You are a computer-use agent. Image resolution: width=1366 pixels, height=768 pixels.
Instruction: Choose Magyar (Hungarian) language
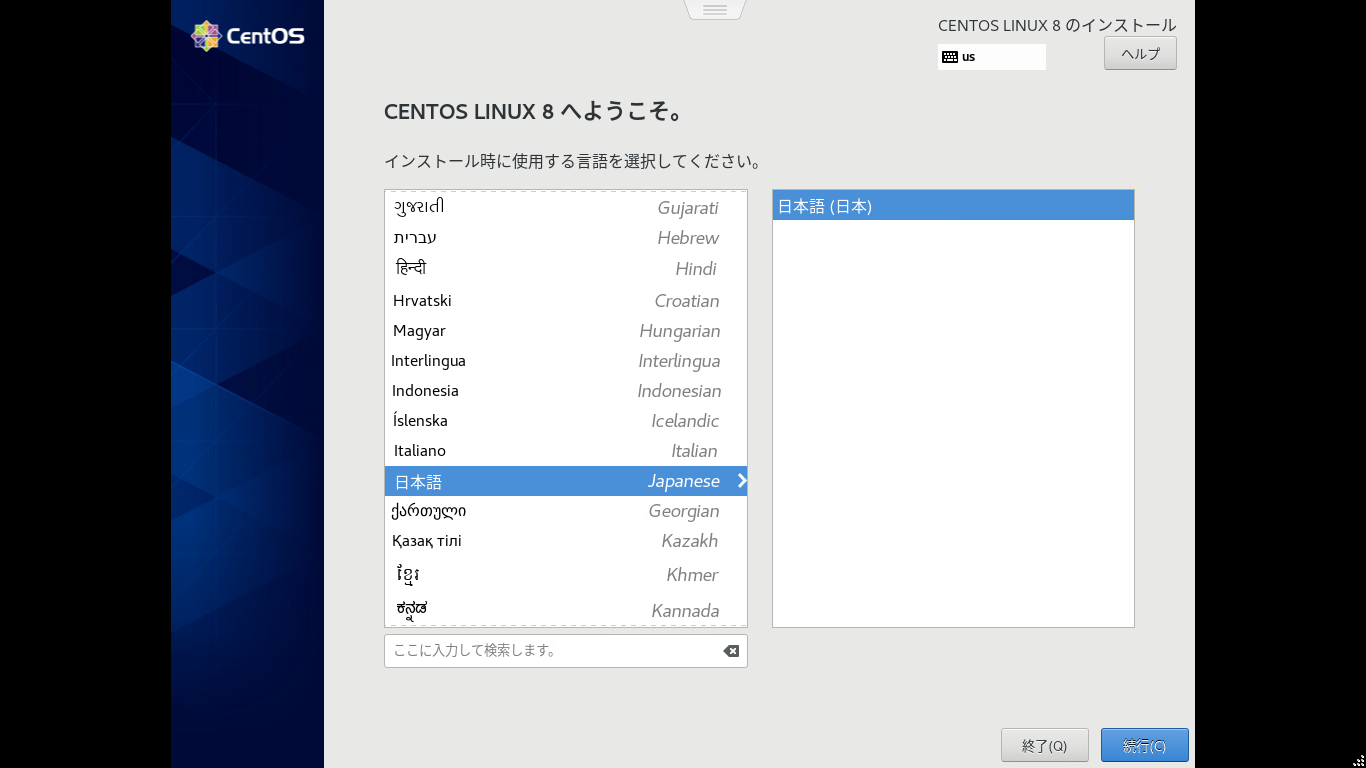pos(566,331)
